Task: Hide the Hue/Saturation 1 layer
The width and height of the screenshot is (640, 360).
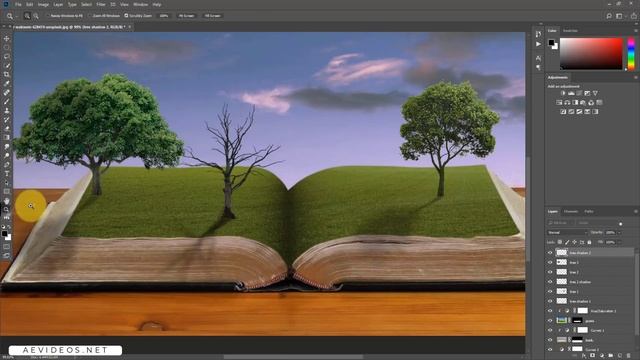Action: point(550,311)
